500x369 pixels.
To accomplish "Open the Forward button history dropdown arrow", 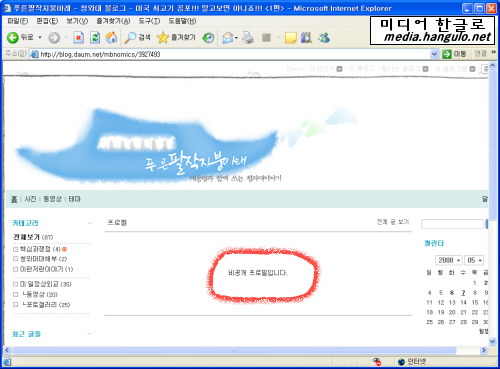I will tap(66, 37).
